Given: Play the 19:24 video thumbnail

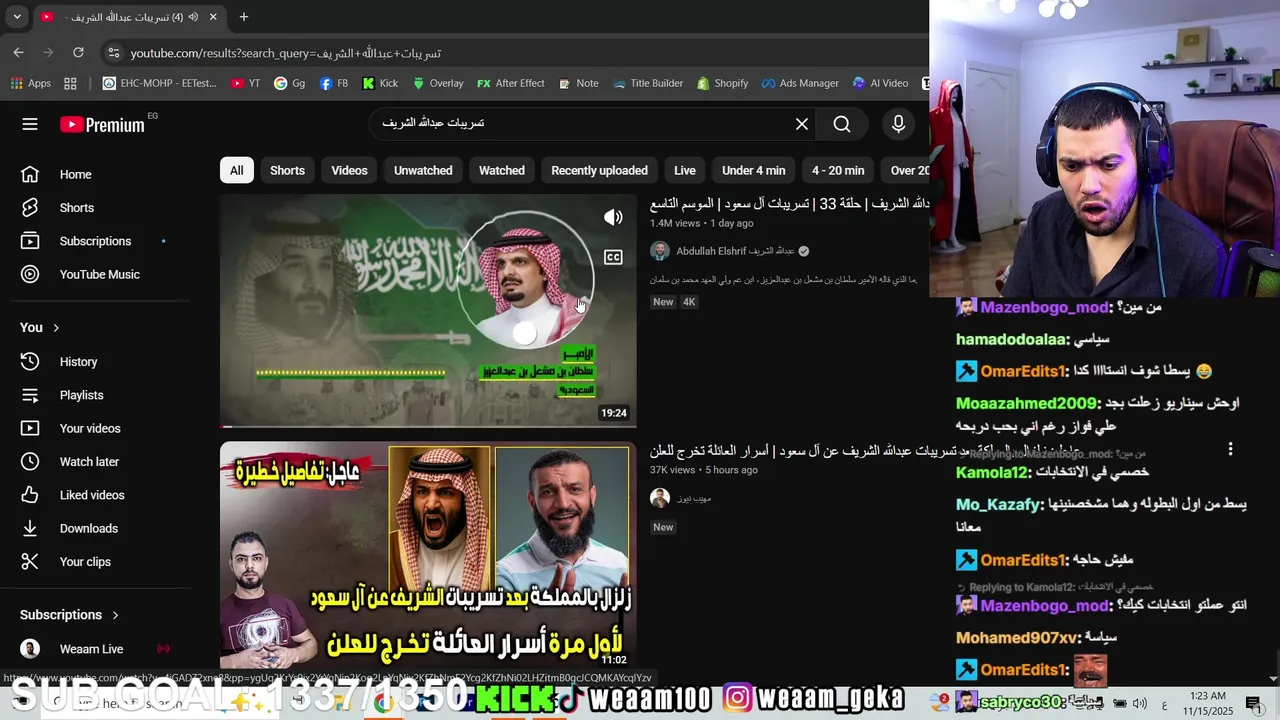Looking at the screenshot, I should (x=428, y=311).
